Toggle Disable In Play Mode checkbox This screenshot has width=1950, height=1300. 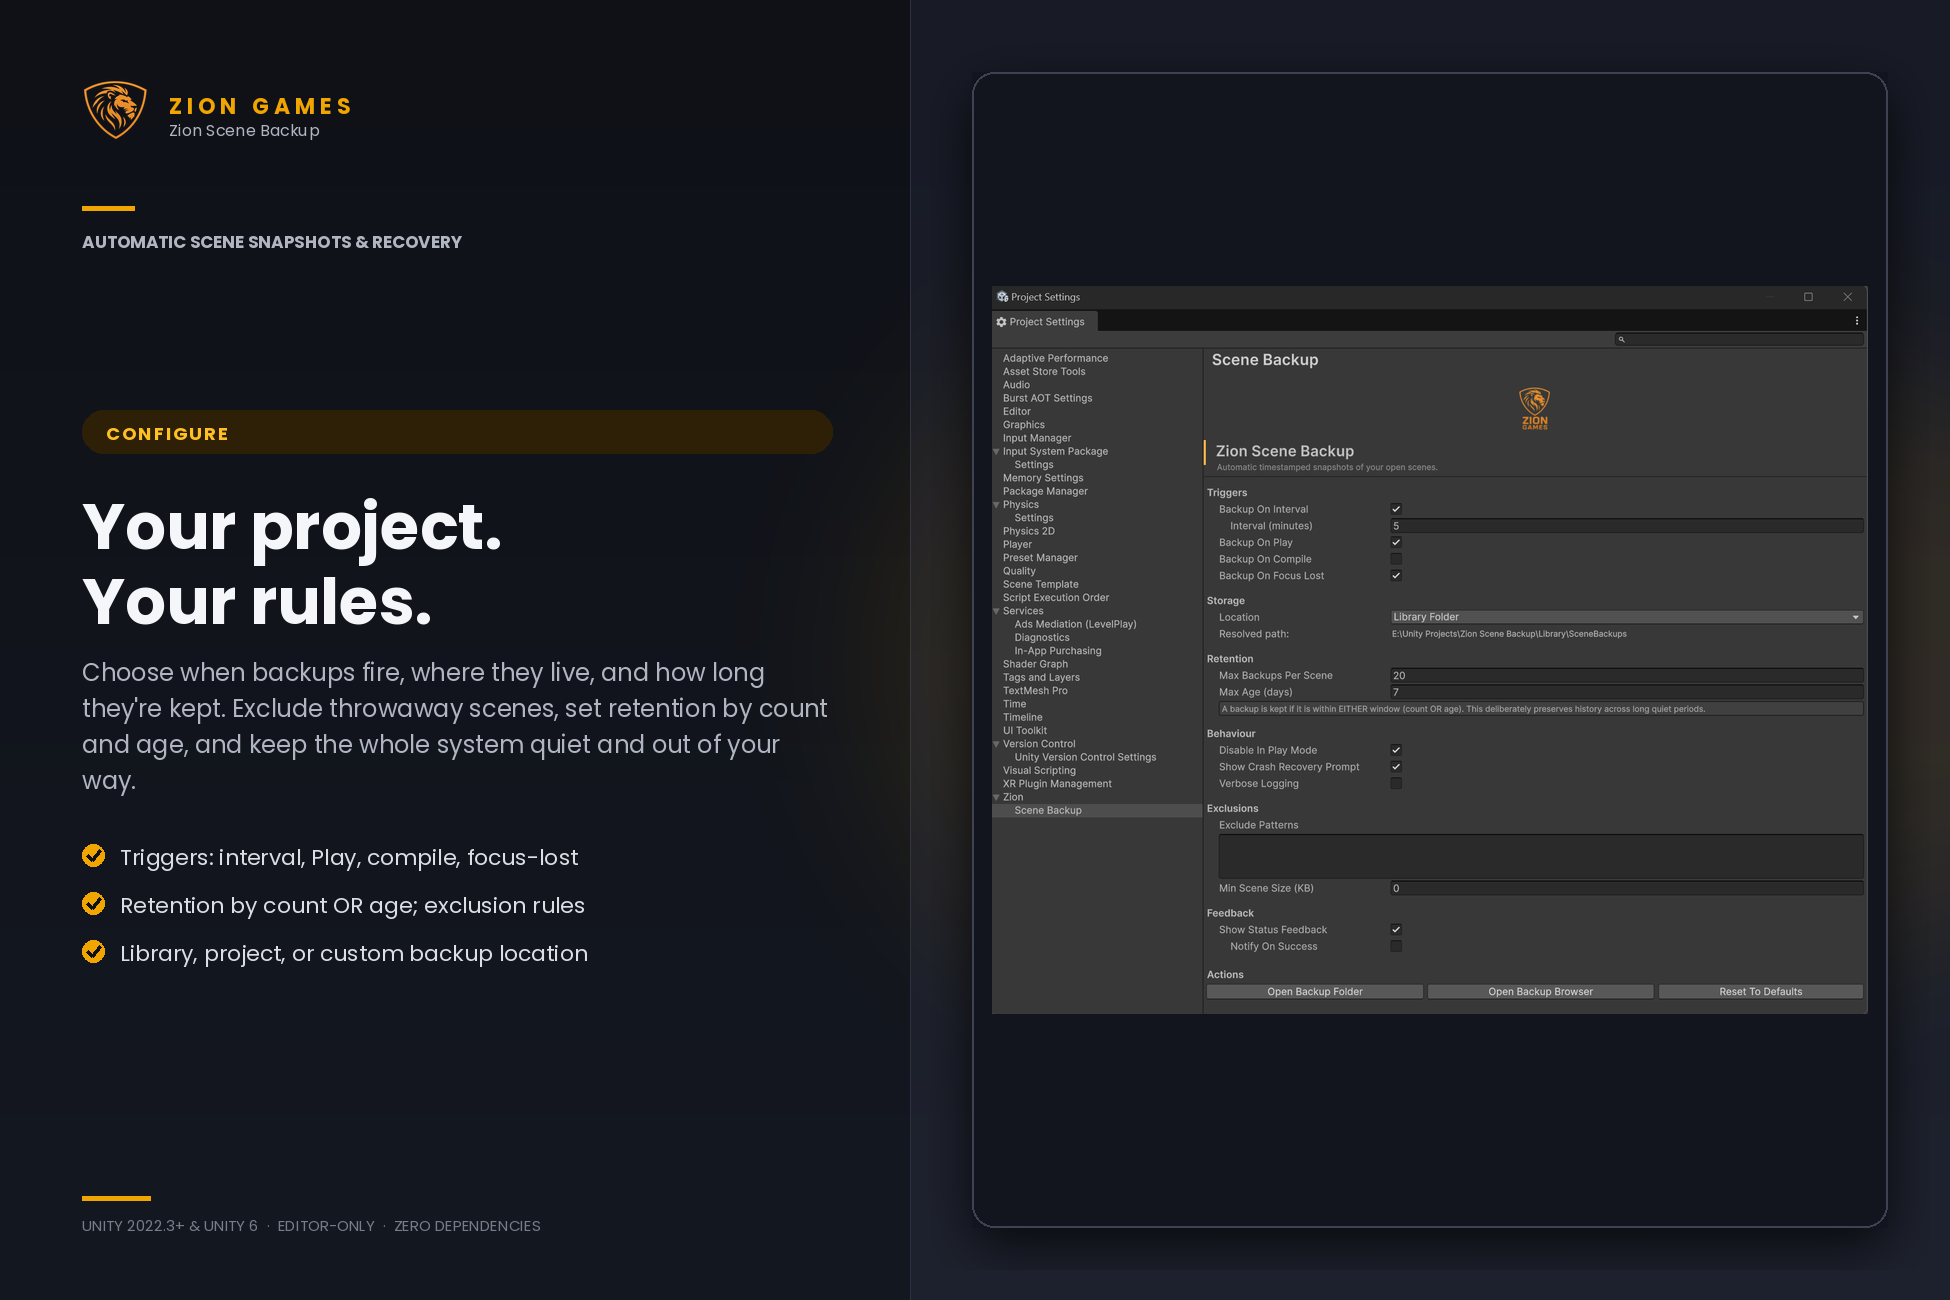[1396, 750]
